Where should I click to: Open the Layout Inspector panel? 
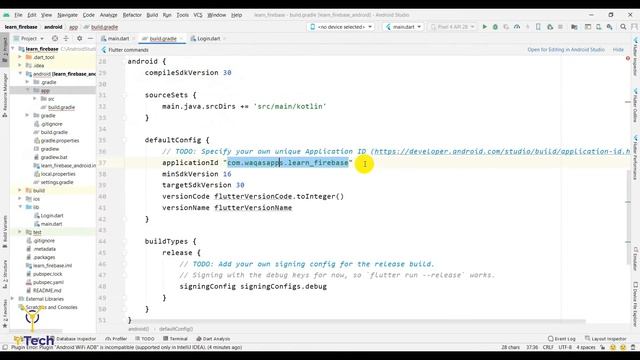pyautogui.click(x=606, y=339)
